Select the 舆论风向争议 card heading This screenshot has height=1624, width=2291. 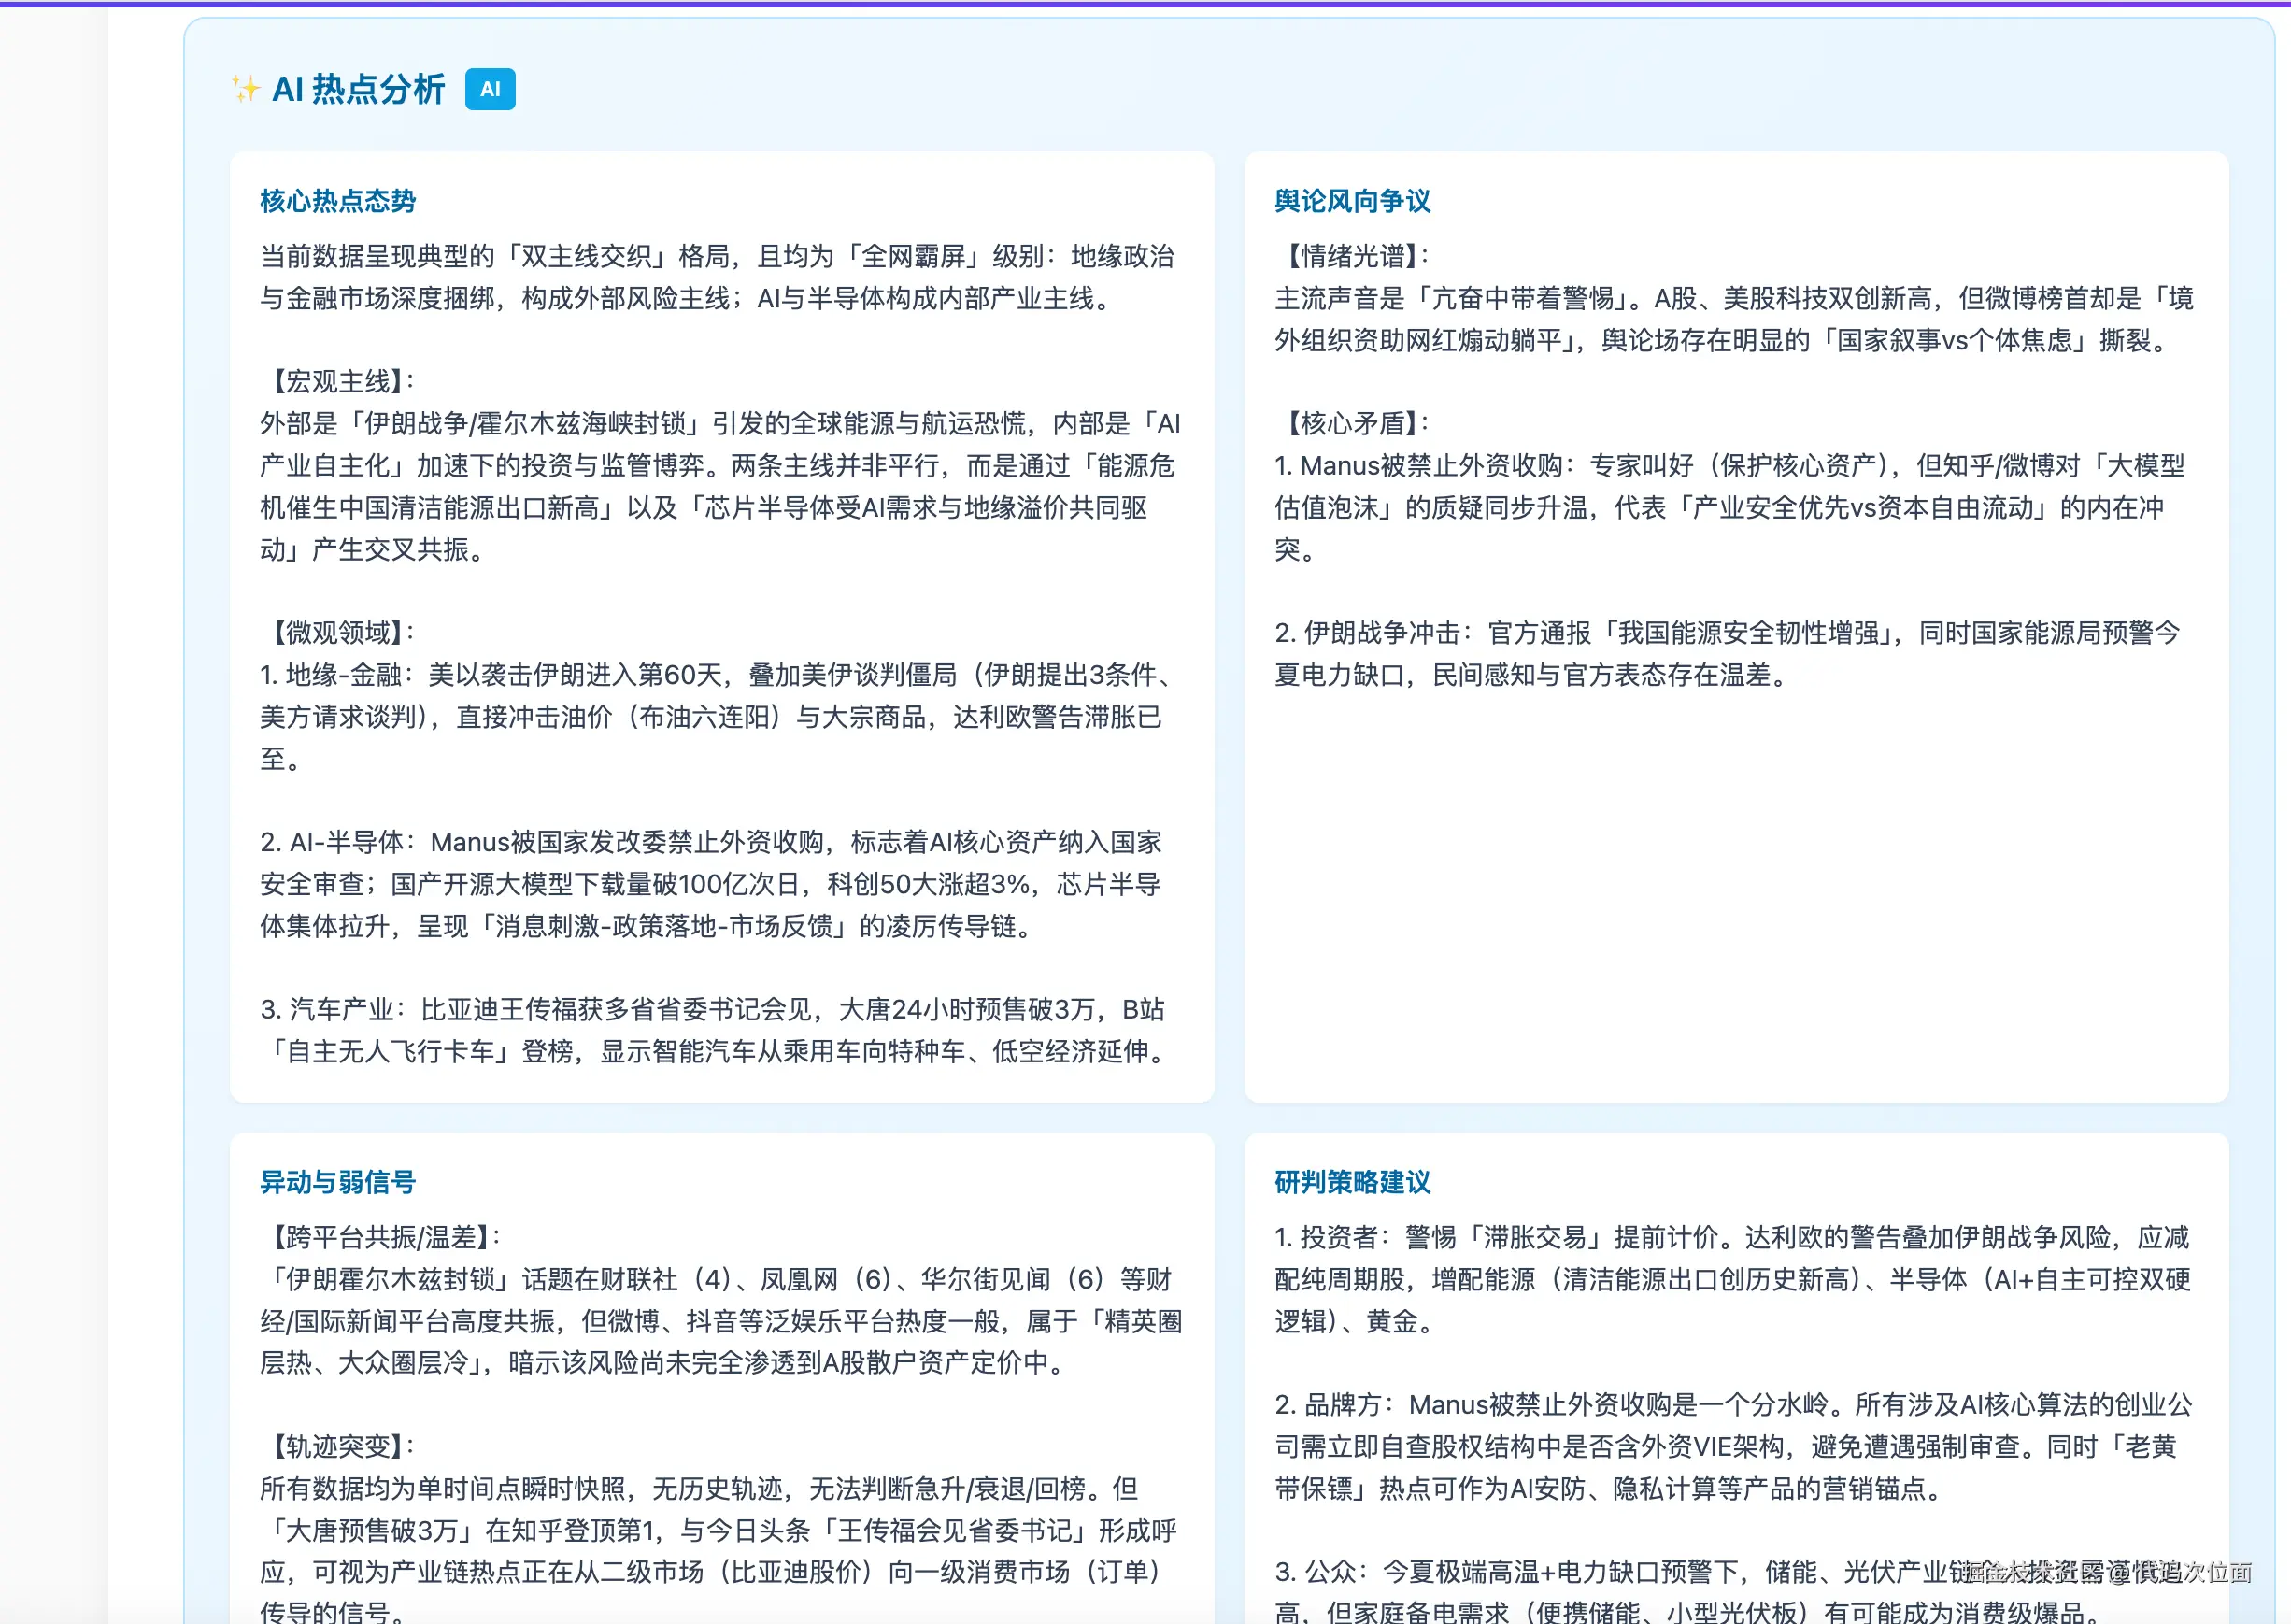pyautogui.click(x=1352, y=201)
